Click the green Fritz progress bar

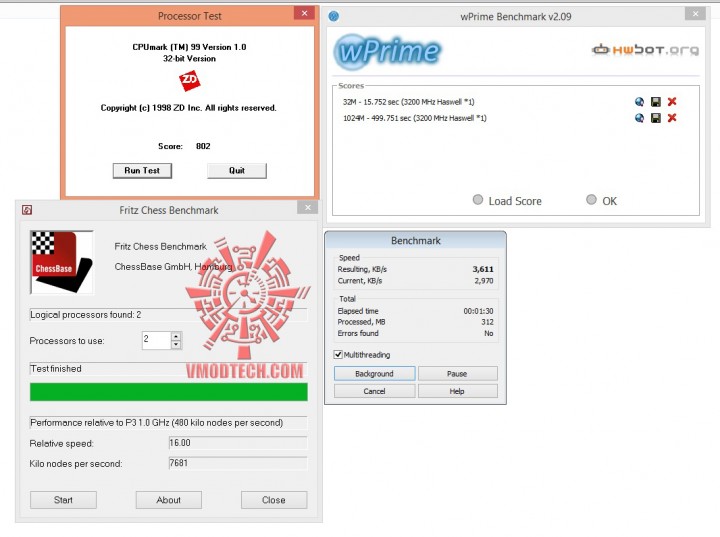pyautogui.click(x=169, y=392)
